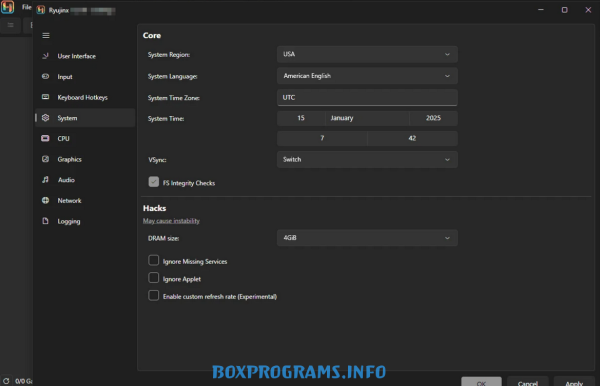Click the minute field showing 42

[x=412, y=138]
